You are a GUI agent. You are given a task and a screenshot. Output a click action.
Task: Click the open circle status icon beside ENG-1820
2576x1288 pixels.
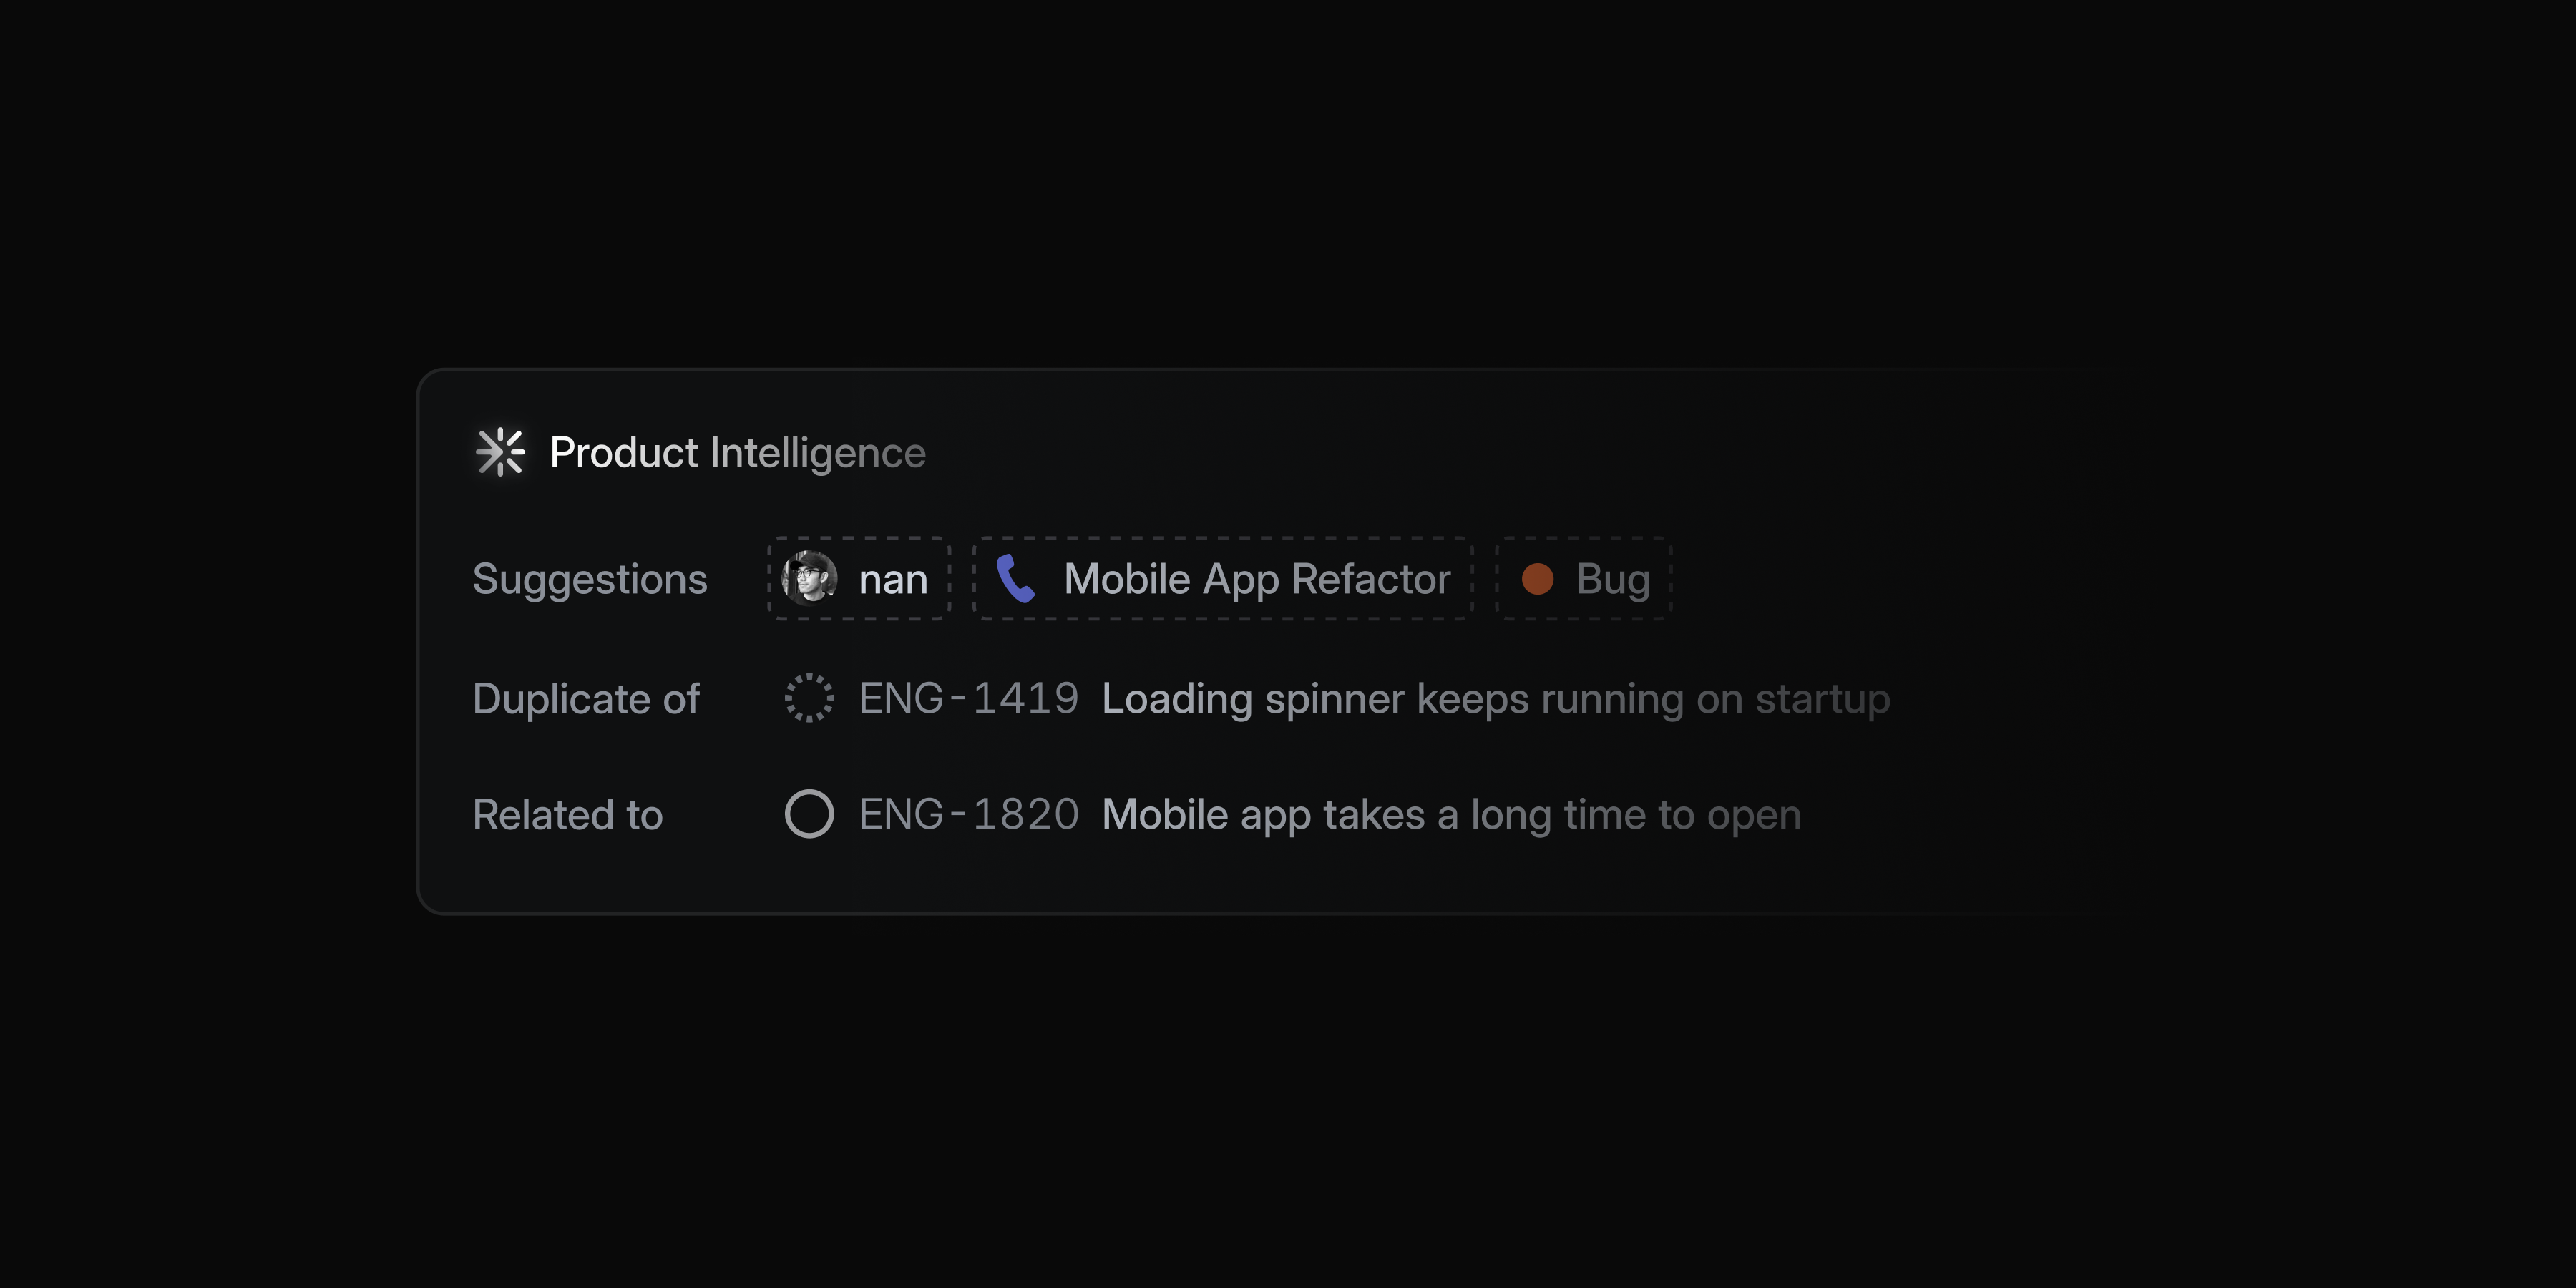coord(810,814)
